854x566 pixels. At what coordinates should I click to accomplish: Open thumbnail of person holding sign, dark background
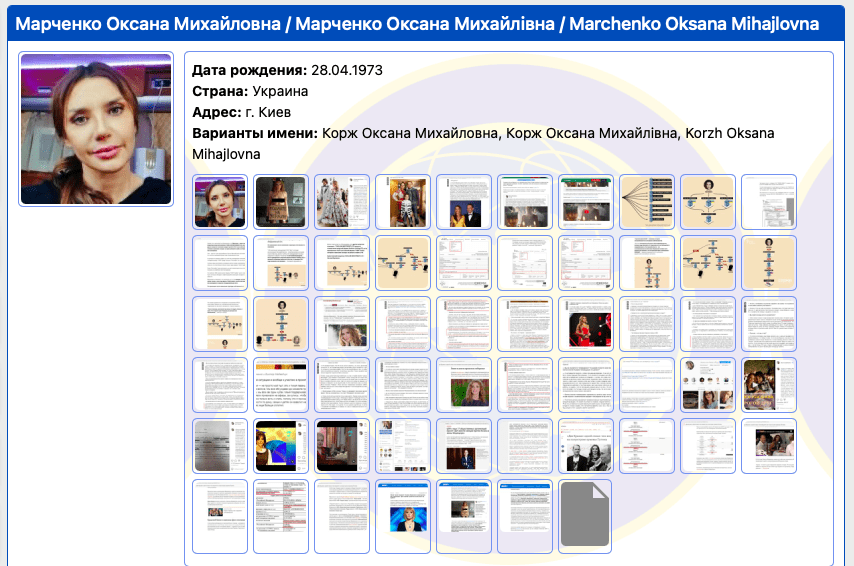(x=281, y=202)
